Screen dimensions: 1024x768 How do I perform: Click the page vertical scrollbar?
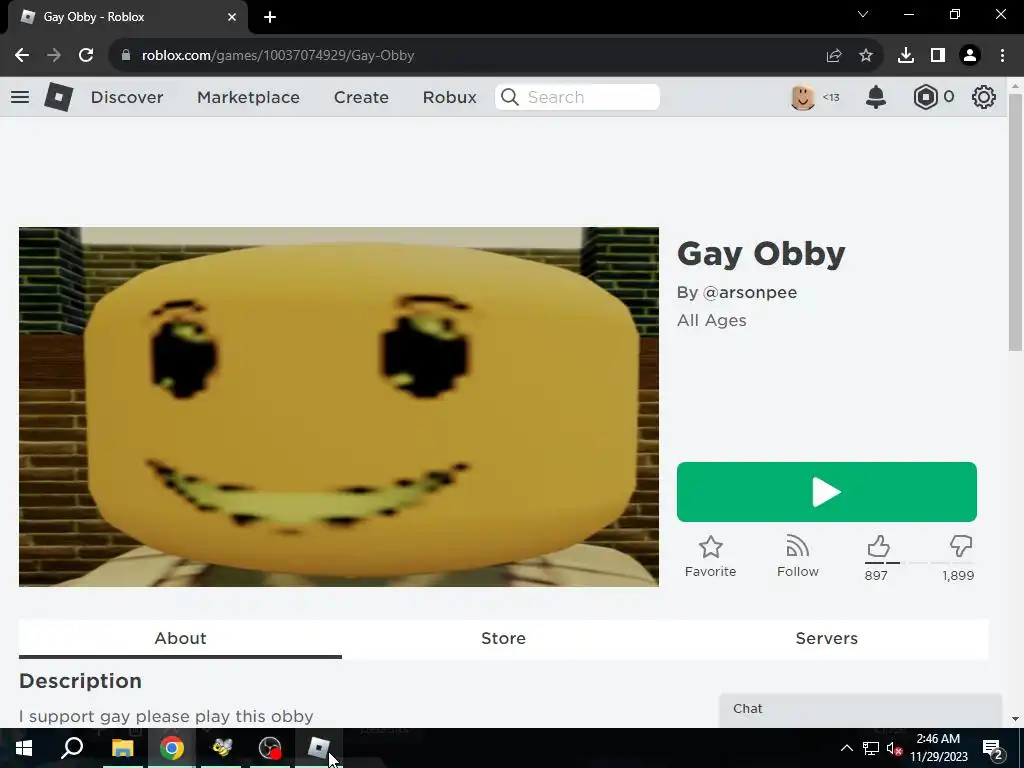1015,222
